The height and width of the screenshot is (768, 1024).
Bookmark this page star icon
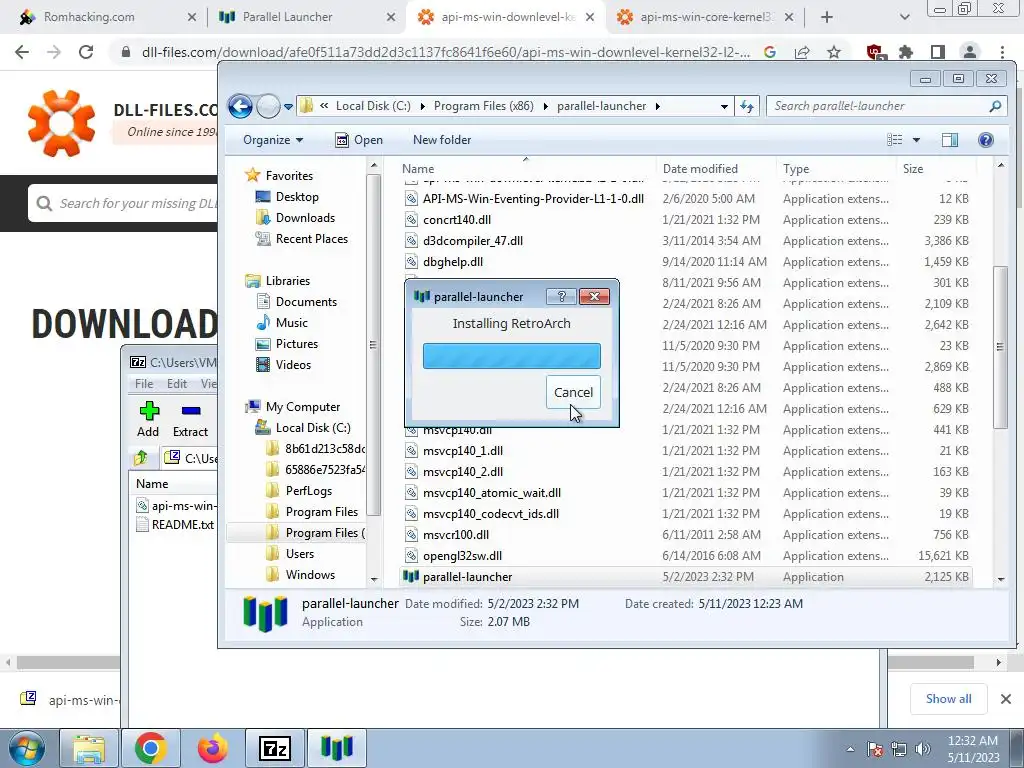click(833, 52)
